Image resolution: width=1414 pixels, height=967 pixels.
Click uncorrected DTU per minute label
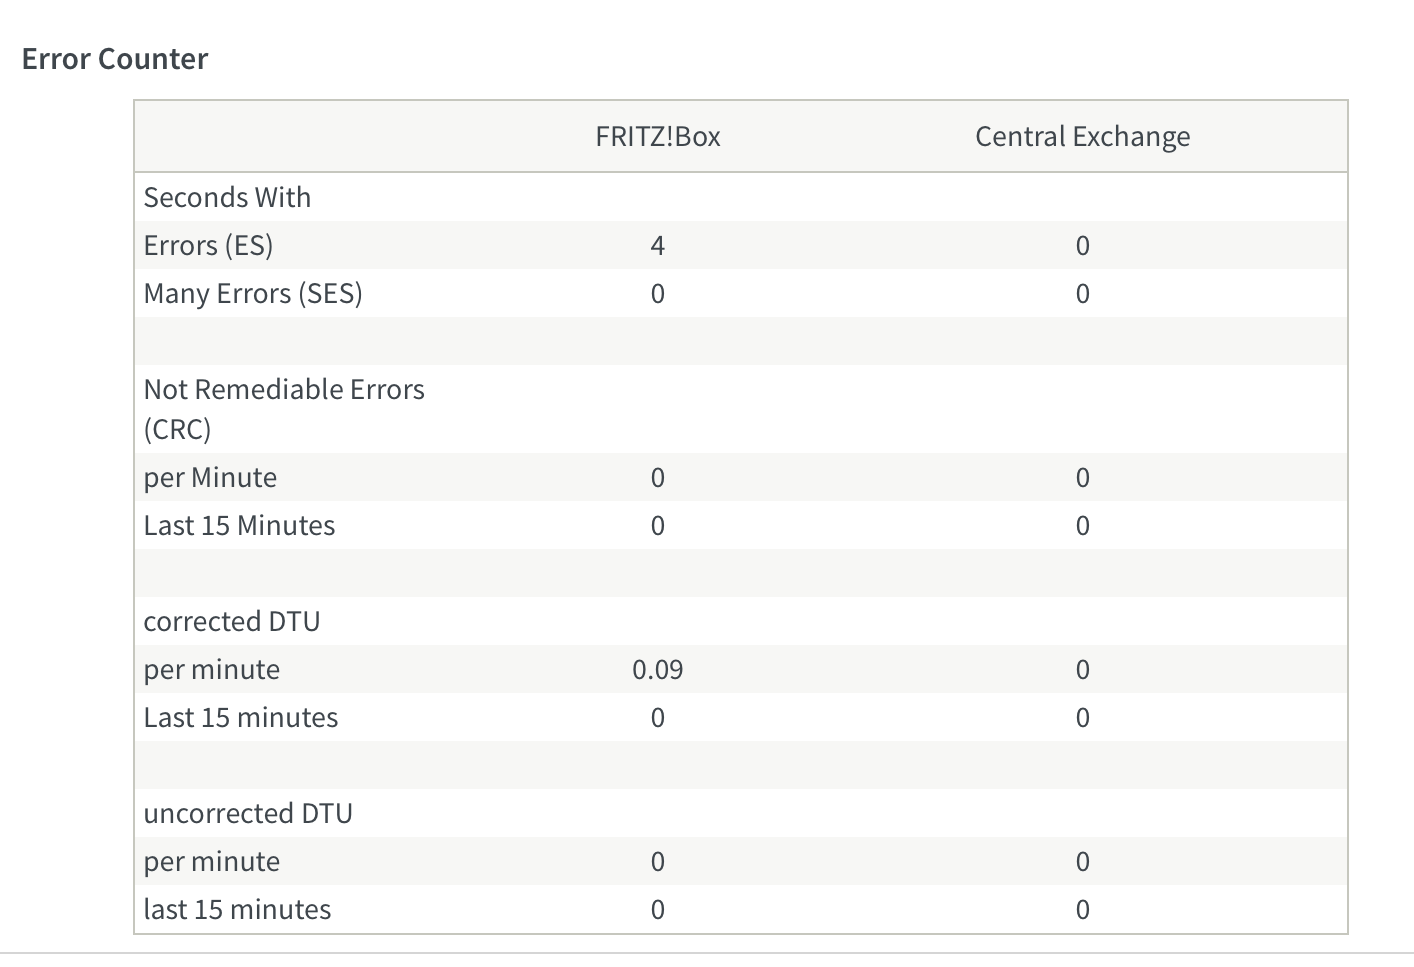click(x=212, y=862)
